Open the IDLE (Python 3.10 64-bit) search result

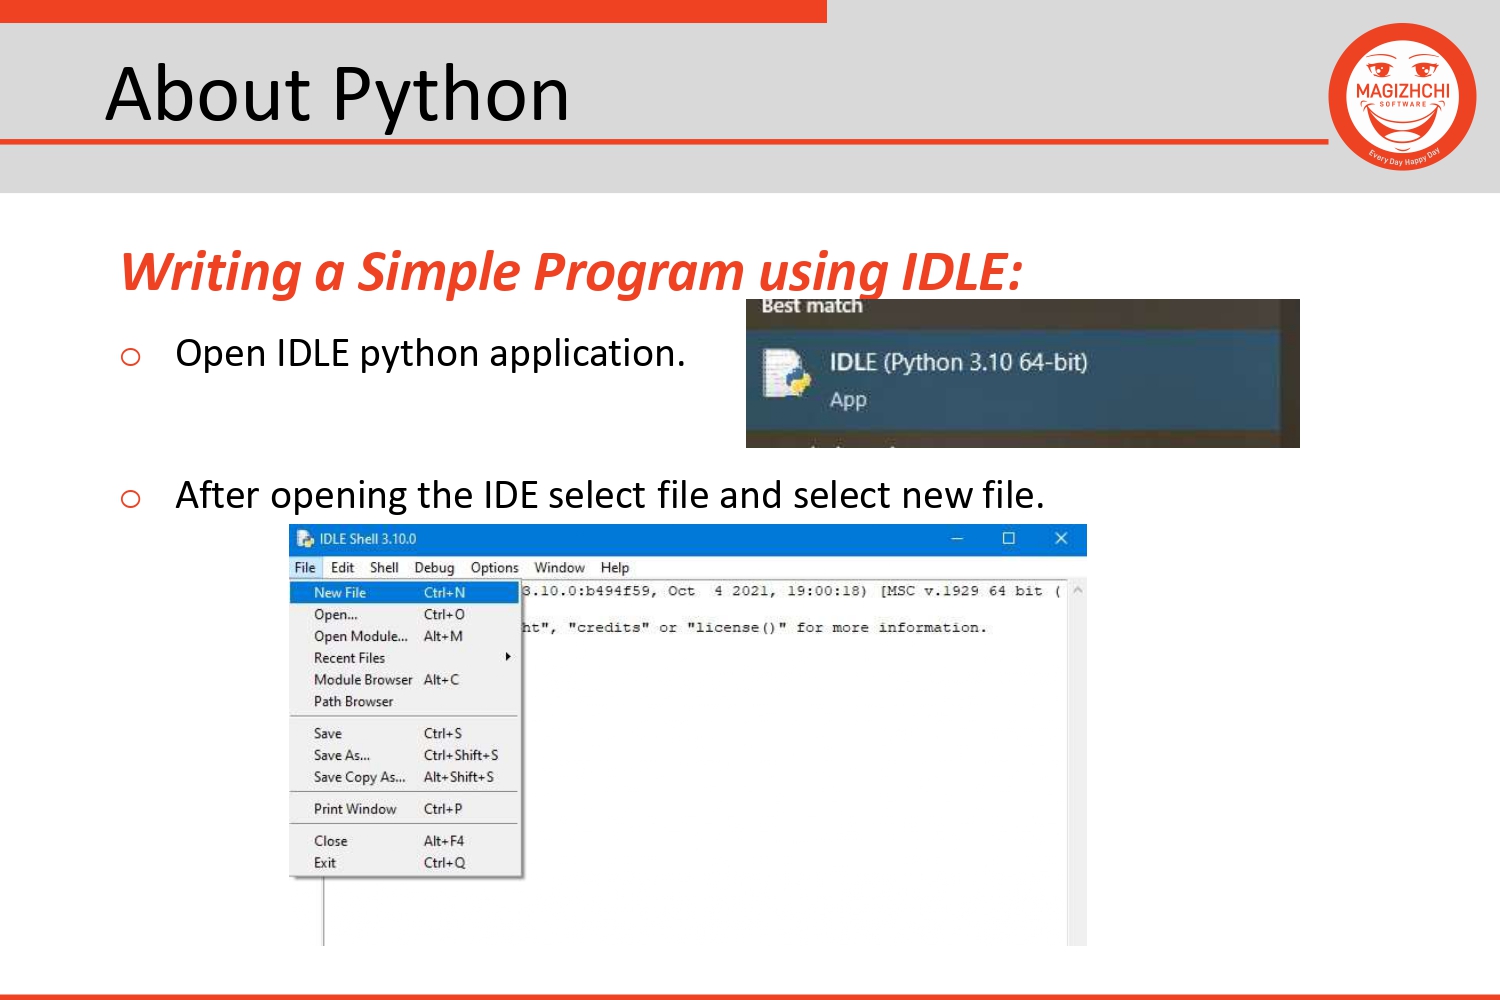coord(1014,380)
